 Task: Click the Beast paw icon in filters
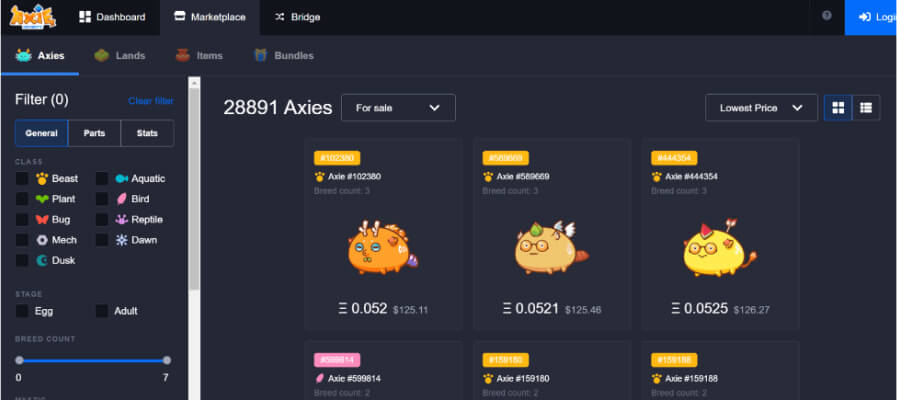[x=41, y=179]
